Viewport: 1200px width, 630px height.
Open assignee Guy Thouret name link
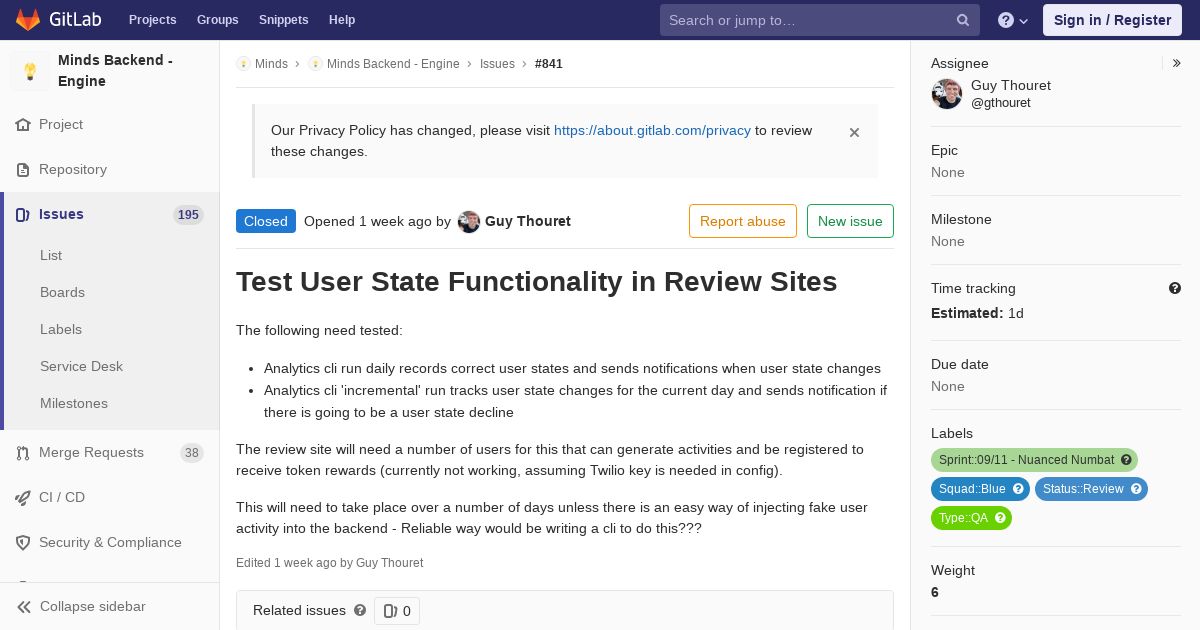(x=1011, y=86)
